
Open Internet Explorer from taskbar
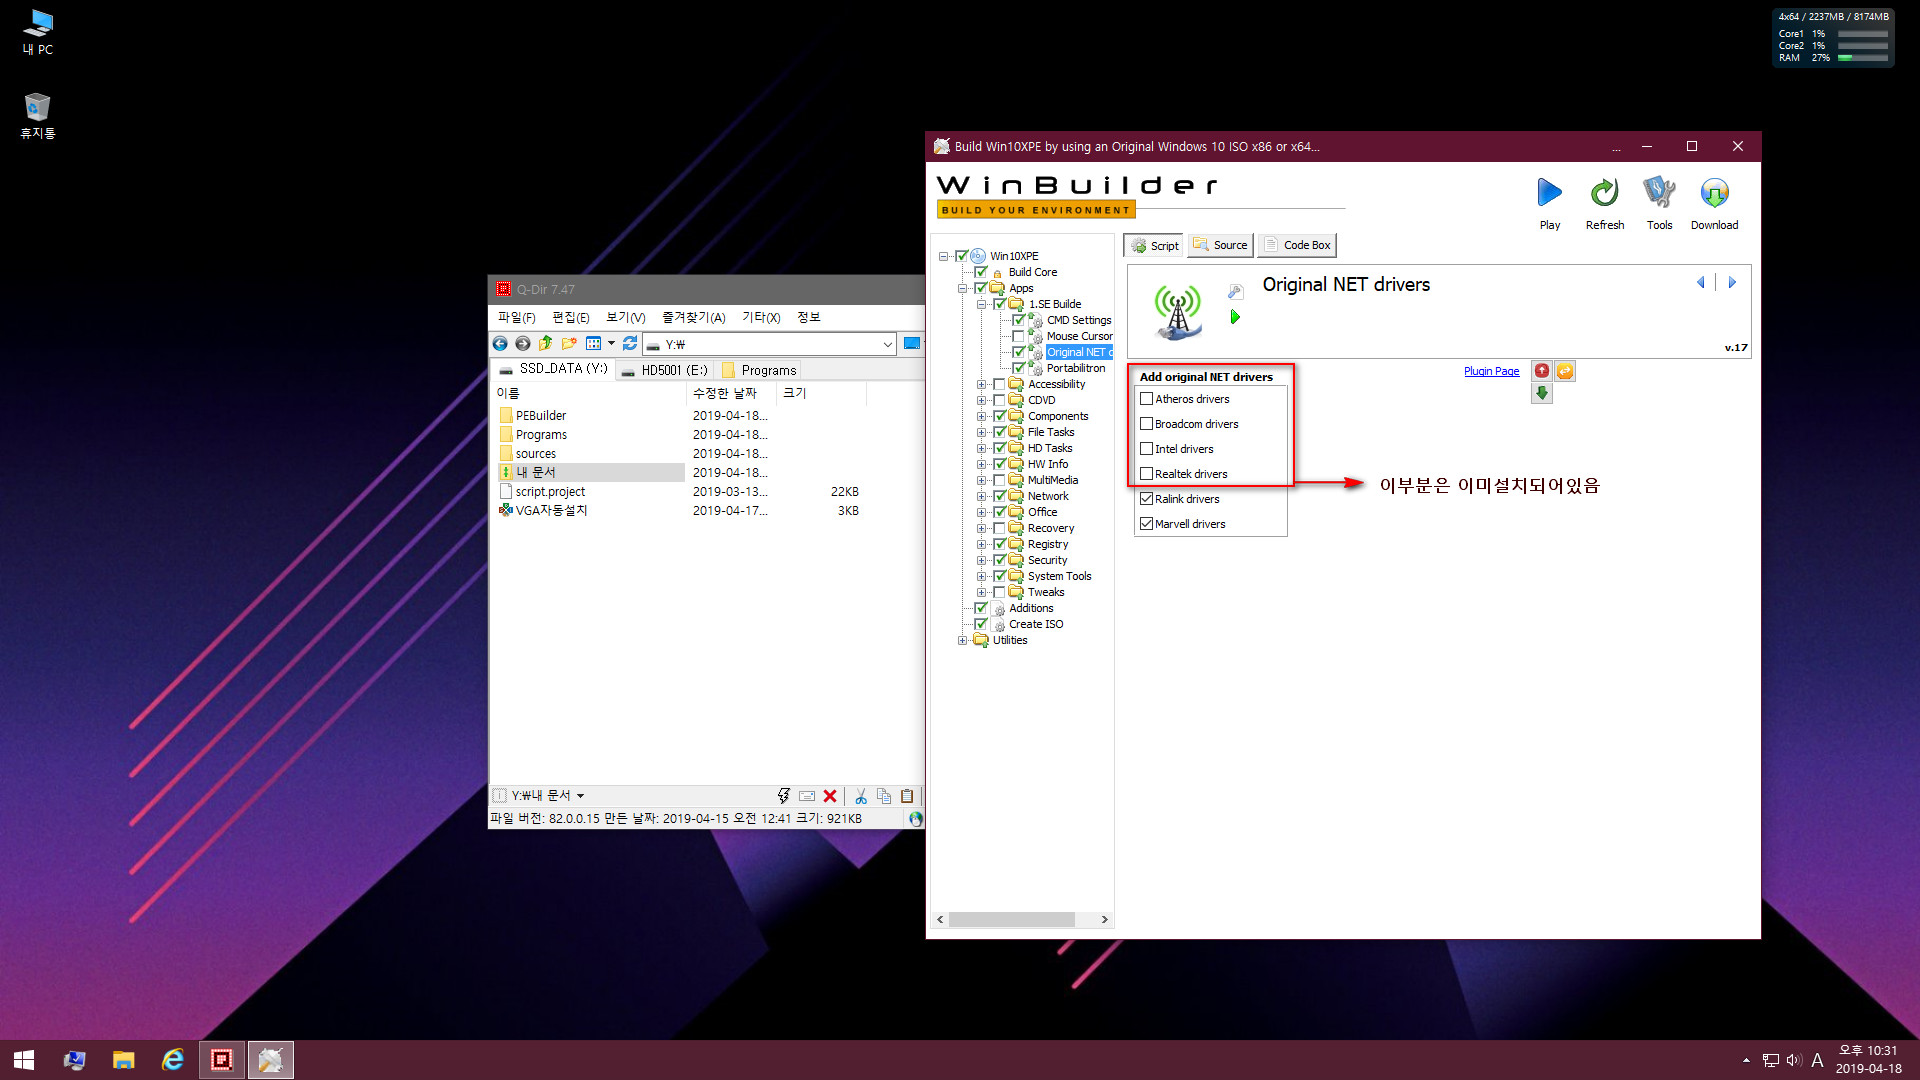tap(173, 1060)
